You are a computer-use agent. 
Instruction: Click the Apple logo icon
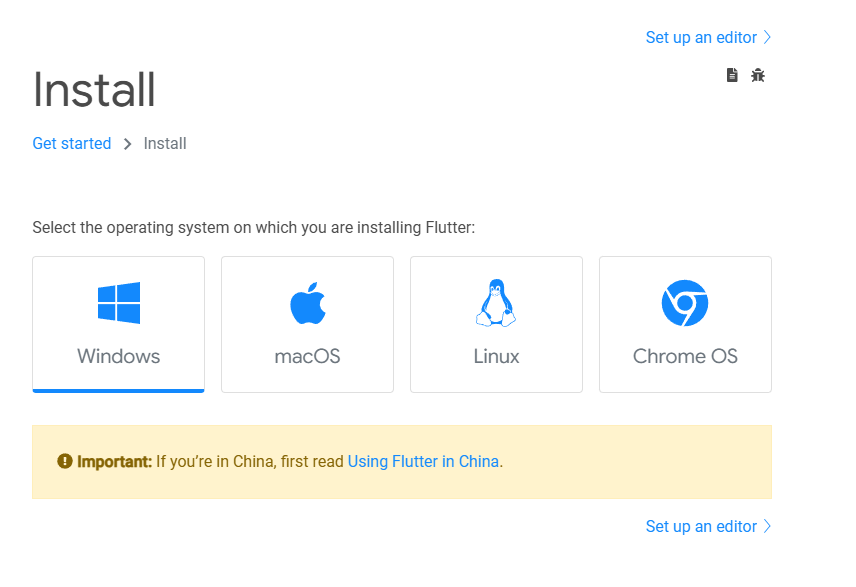pos(307,303)
